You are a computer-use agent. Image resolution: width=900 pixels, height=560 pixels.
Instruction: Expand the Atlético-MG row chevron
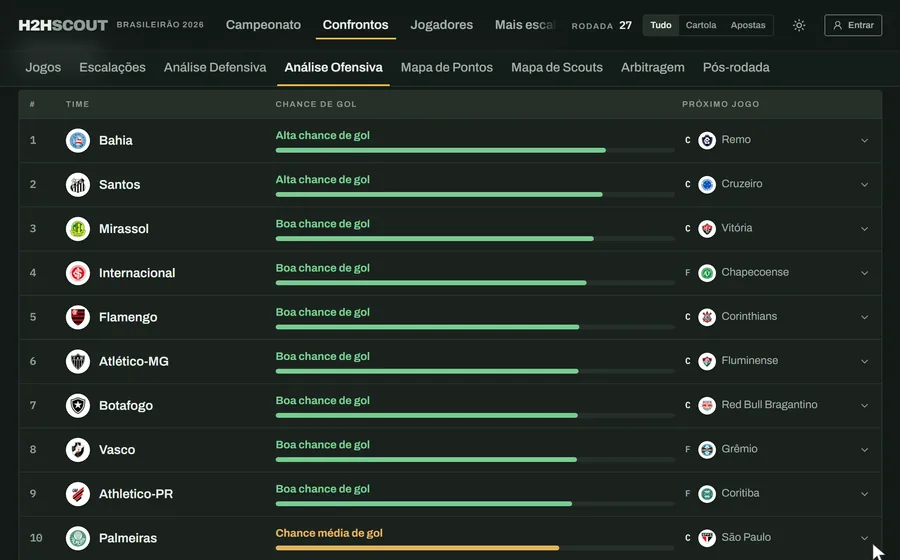coord(864,361)
